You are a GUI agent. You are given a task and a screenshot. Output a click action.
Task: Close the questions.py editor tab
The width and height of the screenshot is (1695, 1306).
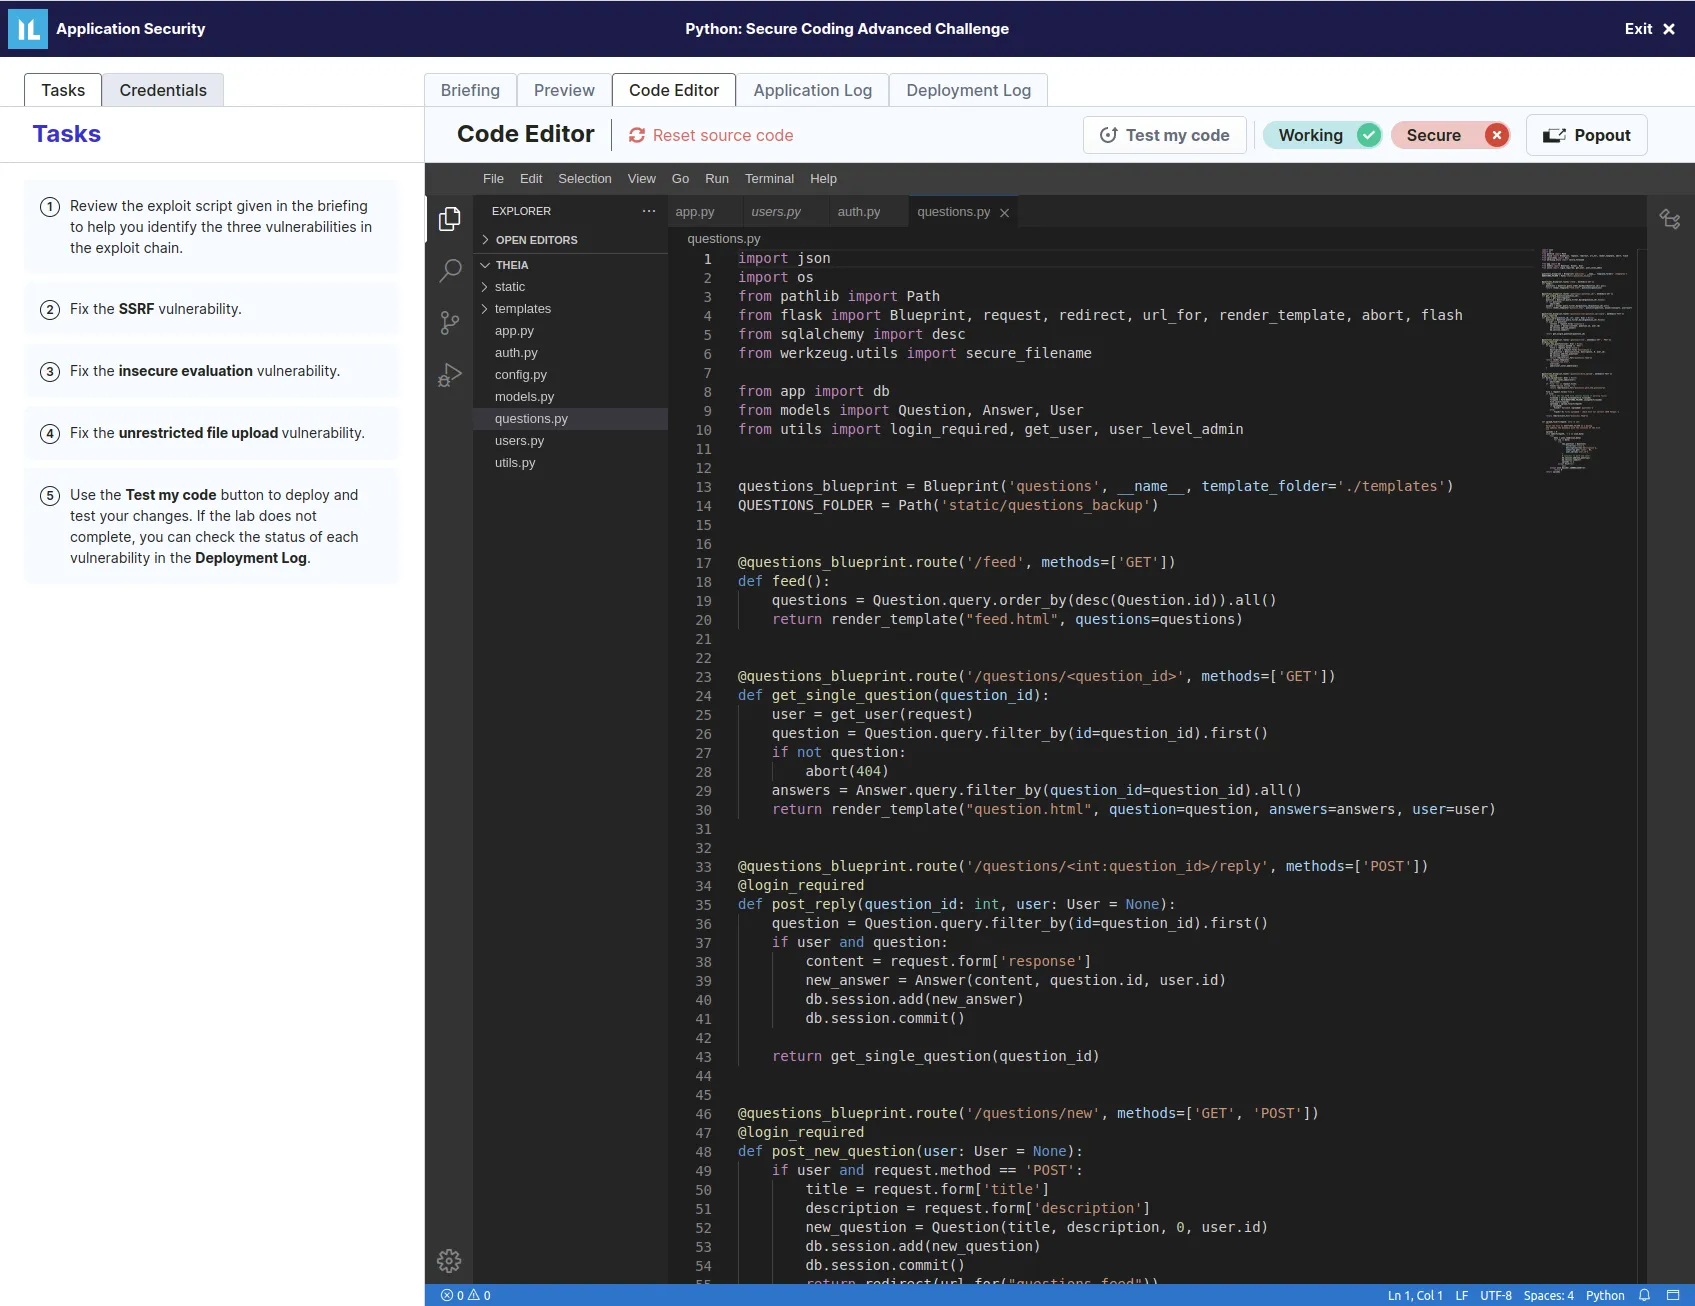click(x=1004, y=211)
